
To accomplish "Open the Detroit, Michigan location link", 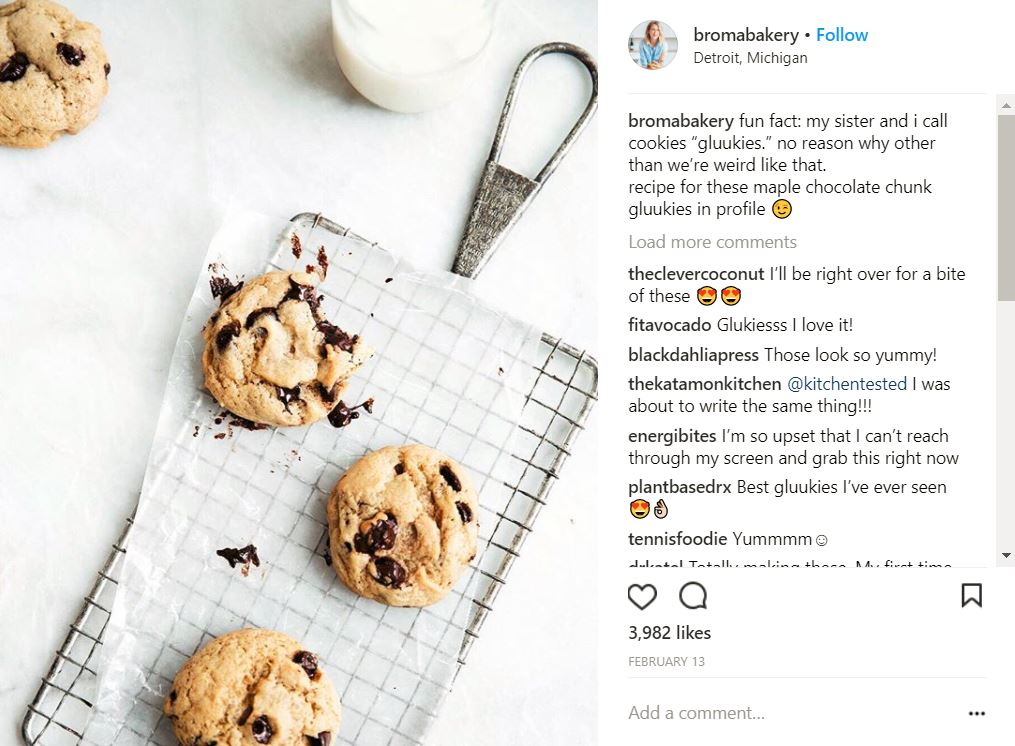I will (x=750, y=58).
